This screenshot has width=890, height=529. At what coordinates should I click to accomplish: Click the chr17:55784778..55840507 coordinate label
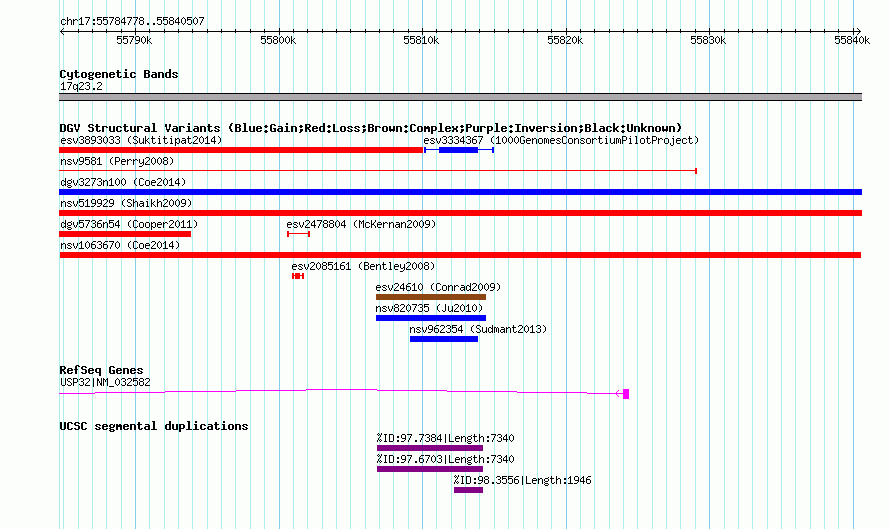(132, 21)
